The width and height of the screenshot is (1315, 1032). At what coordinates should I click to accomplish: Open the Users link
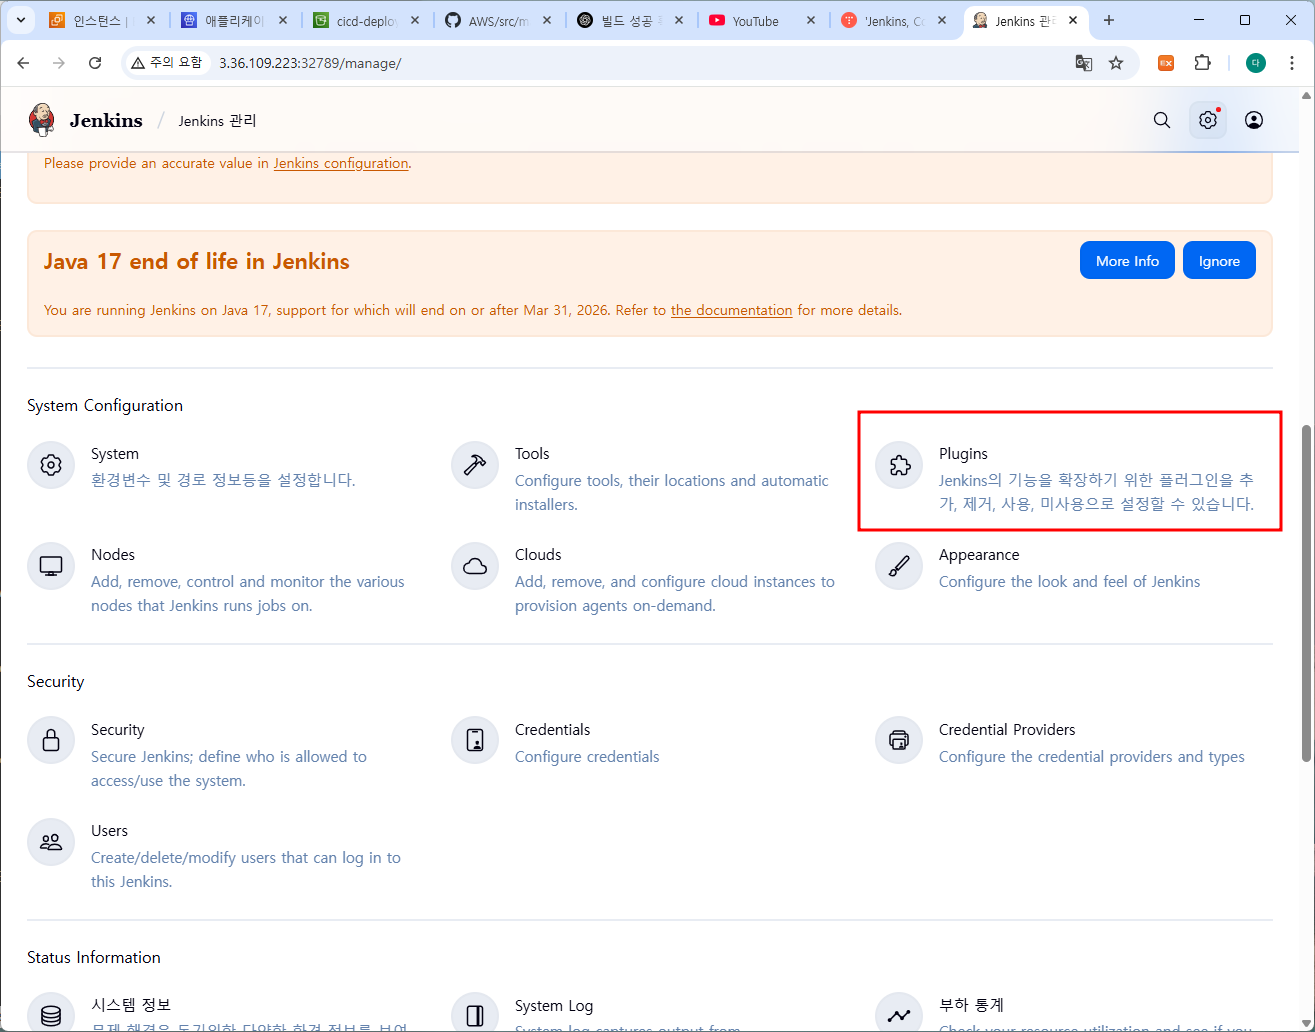(109, 831)
